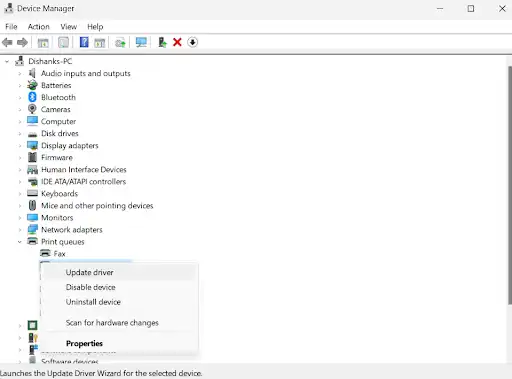The width and height of the screenshot is (512, 379).
Task: Click the Audio inputs and outputs speaker icon
Action: tap(32, 73)
